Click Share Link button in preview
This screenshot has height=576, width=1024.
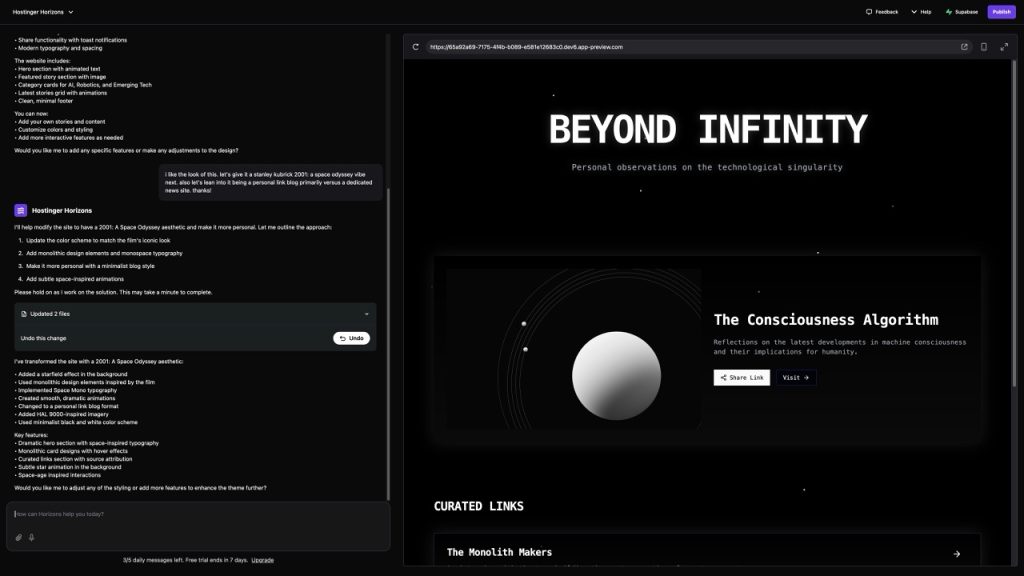[x=741, y=378]
